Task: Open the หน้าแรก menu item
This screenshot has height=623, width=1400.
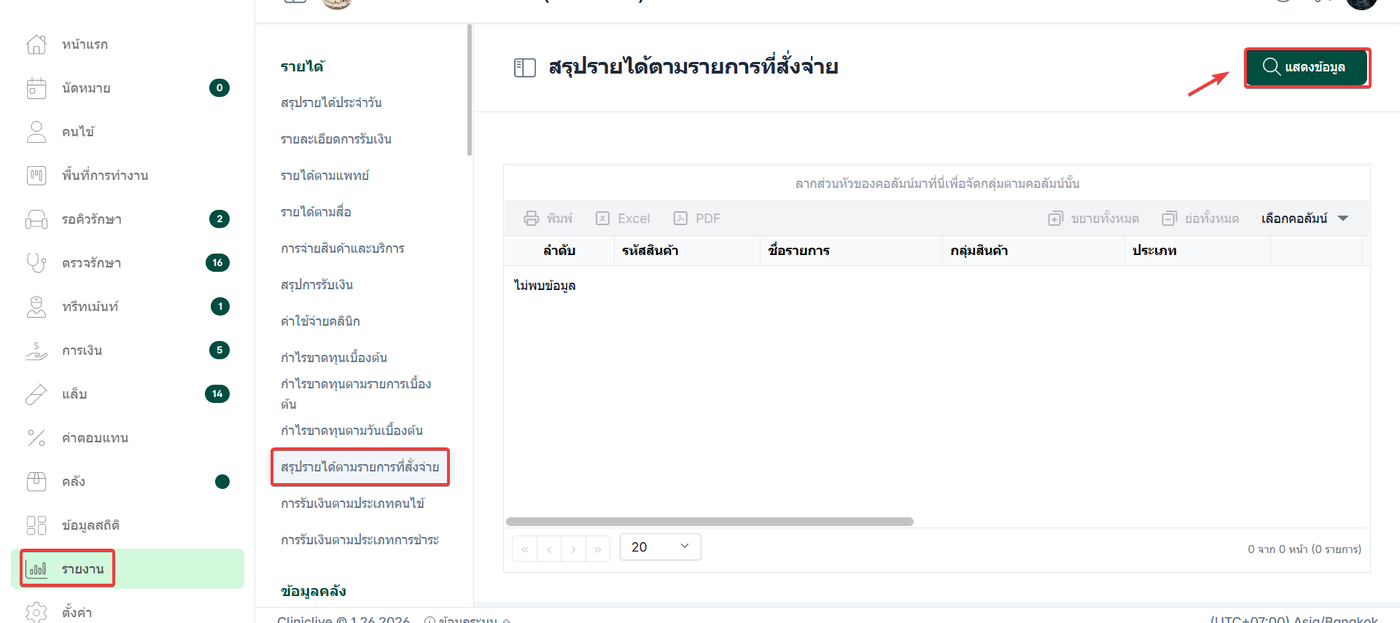Action: pos(128,44)
